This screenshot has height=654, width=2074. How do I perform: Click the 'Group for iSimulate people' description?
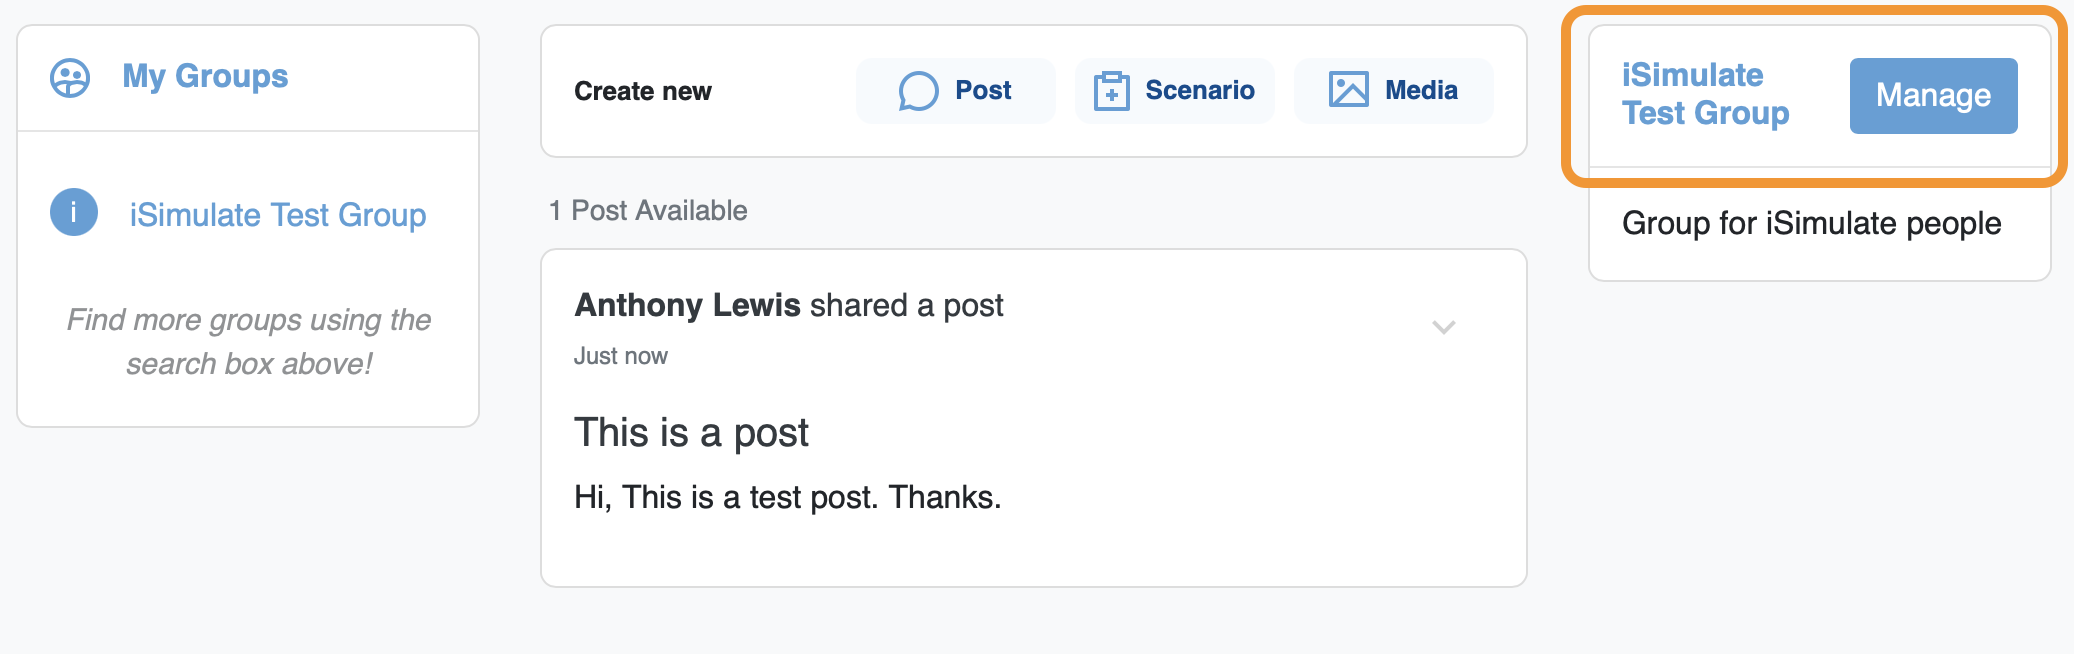pos(1811,223)
